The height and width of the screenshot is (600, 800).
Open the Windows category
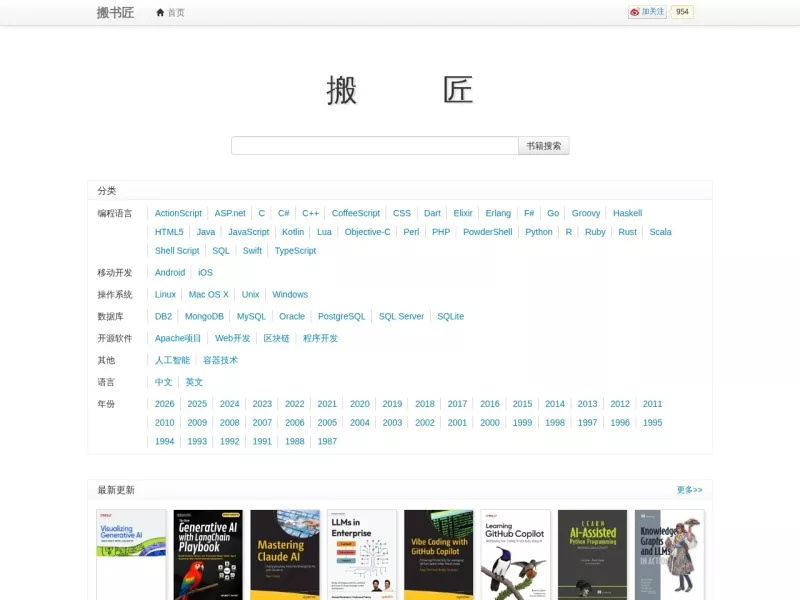click(x=290, y=294)
